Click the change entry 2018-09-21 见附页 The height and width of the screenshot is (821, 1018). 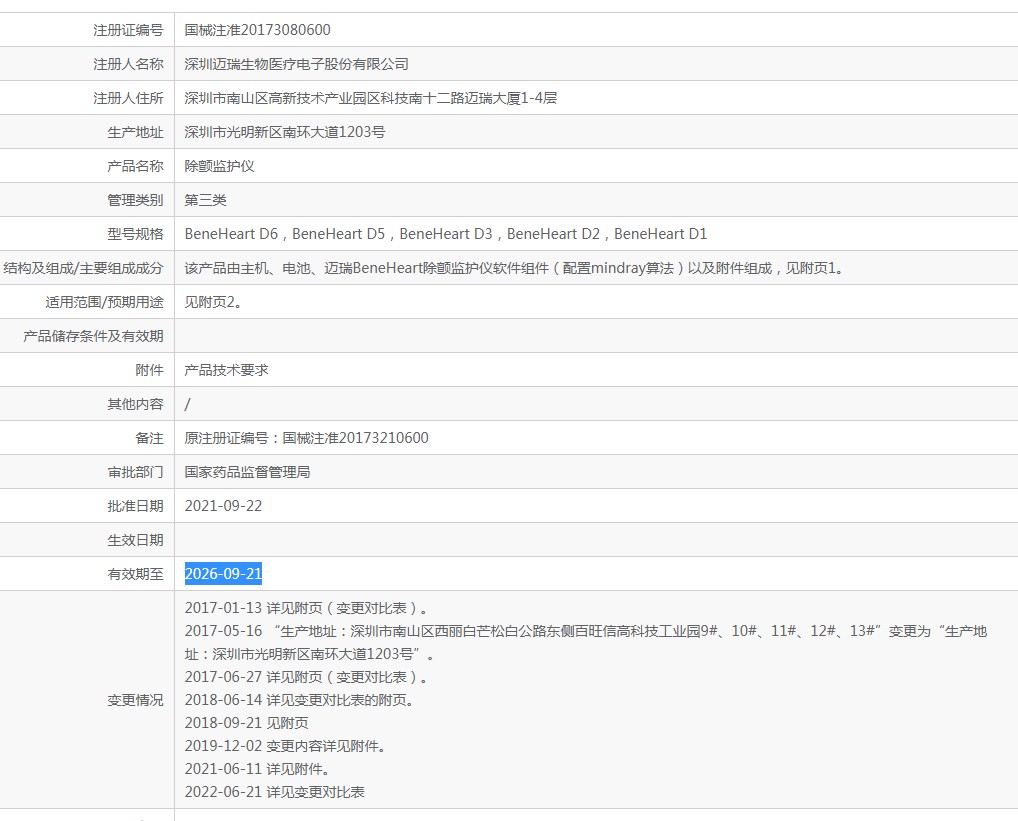pyautogui.click(x=247, y=723)
